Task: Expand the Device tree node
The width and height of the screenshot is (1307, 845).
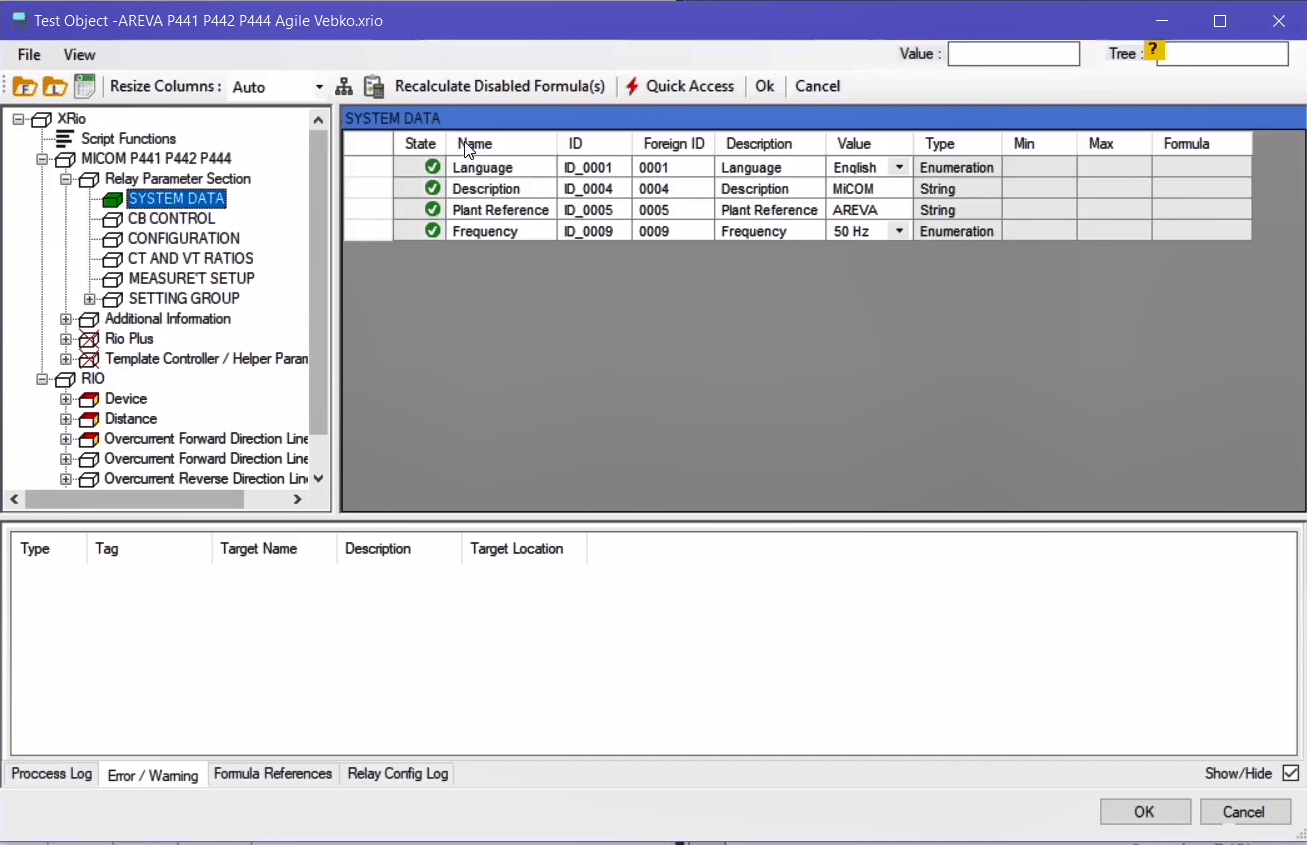Action: [66, 399]
